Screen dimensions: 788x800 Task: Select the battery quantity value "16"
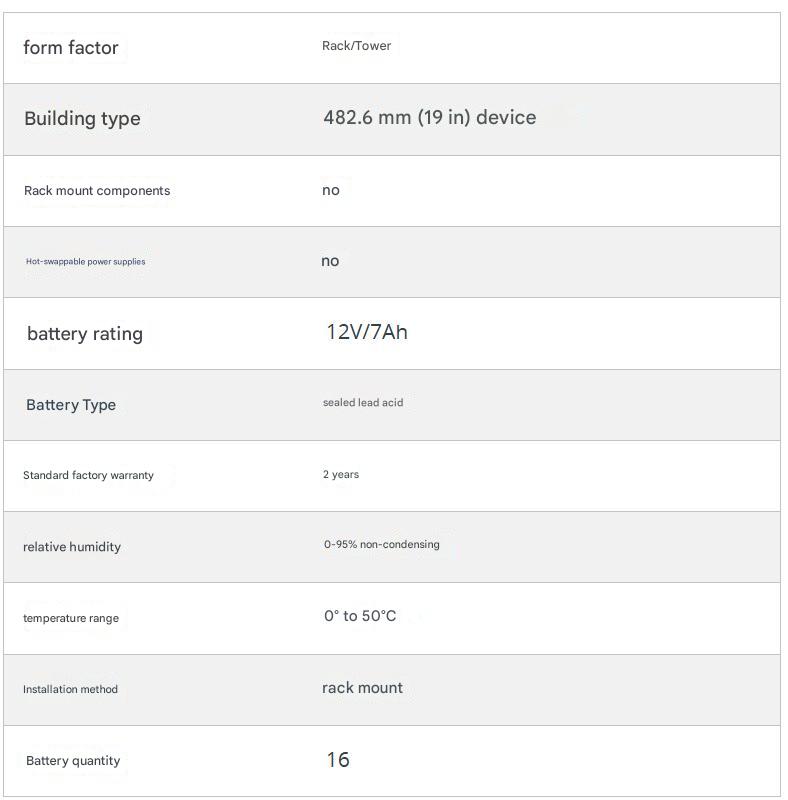[338, 760]
